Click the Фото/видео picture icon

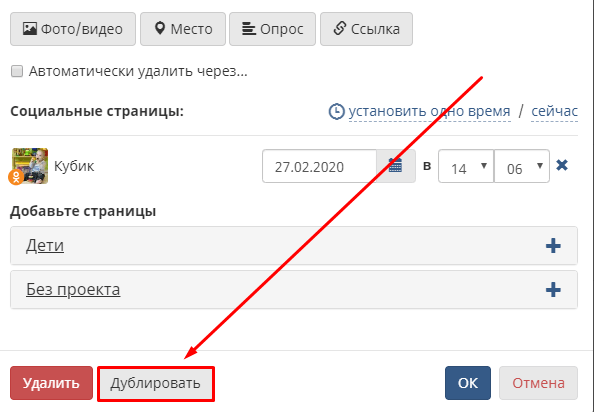click(30, 29)
